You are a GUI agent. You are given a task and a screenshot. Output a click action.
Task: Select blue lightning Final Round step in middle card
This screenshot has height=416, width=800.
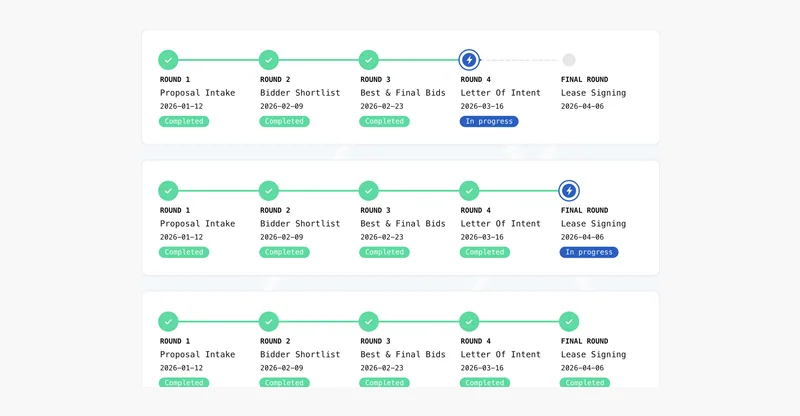coord(569,191)
